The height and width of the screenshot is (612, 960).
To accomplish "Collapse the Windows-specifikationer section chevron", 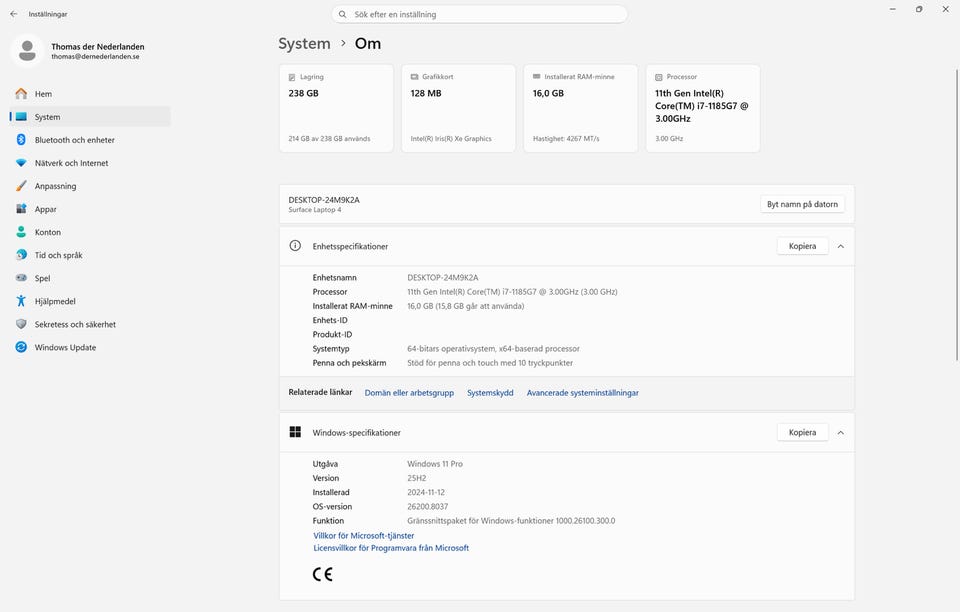I will pyautogui.click(x=840, y=433).
